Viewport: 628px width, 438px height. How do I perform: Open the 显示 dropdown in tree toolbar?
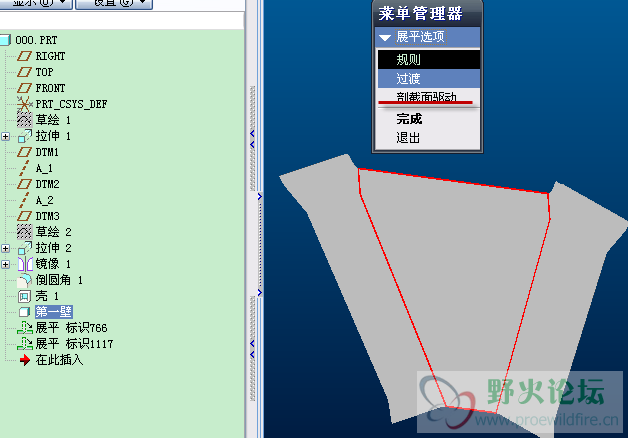[x=36, y=4]
